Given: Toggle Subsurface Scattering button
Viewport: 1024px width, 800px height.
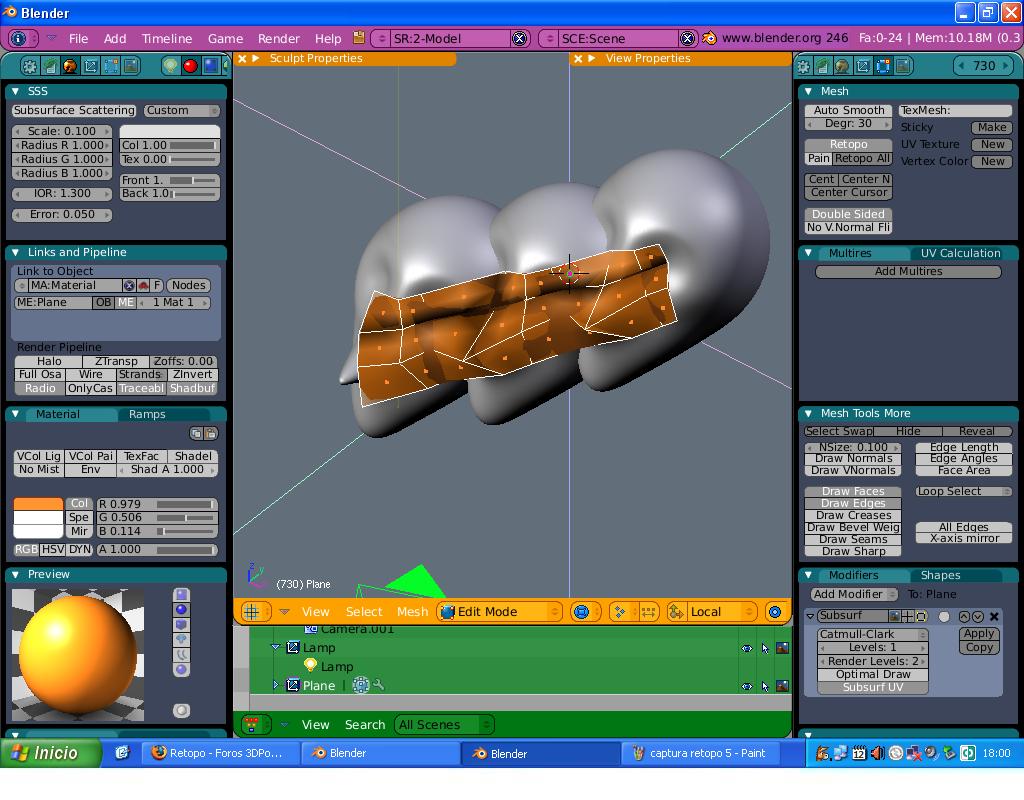Looking at the screenshot, I should [x=74, y=110].
